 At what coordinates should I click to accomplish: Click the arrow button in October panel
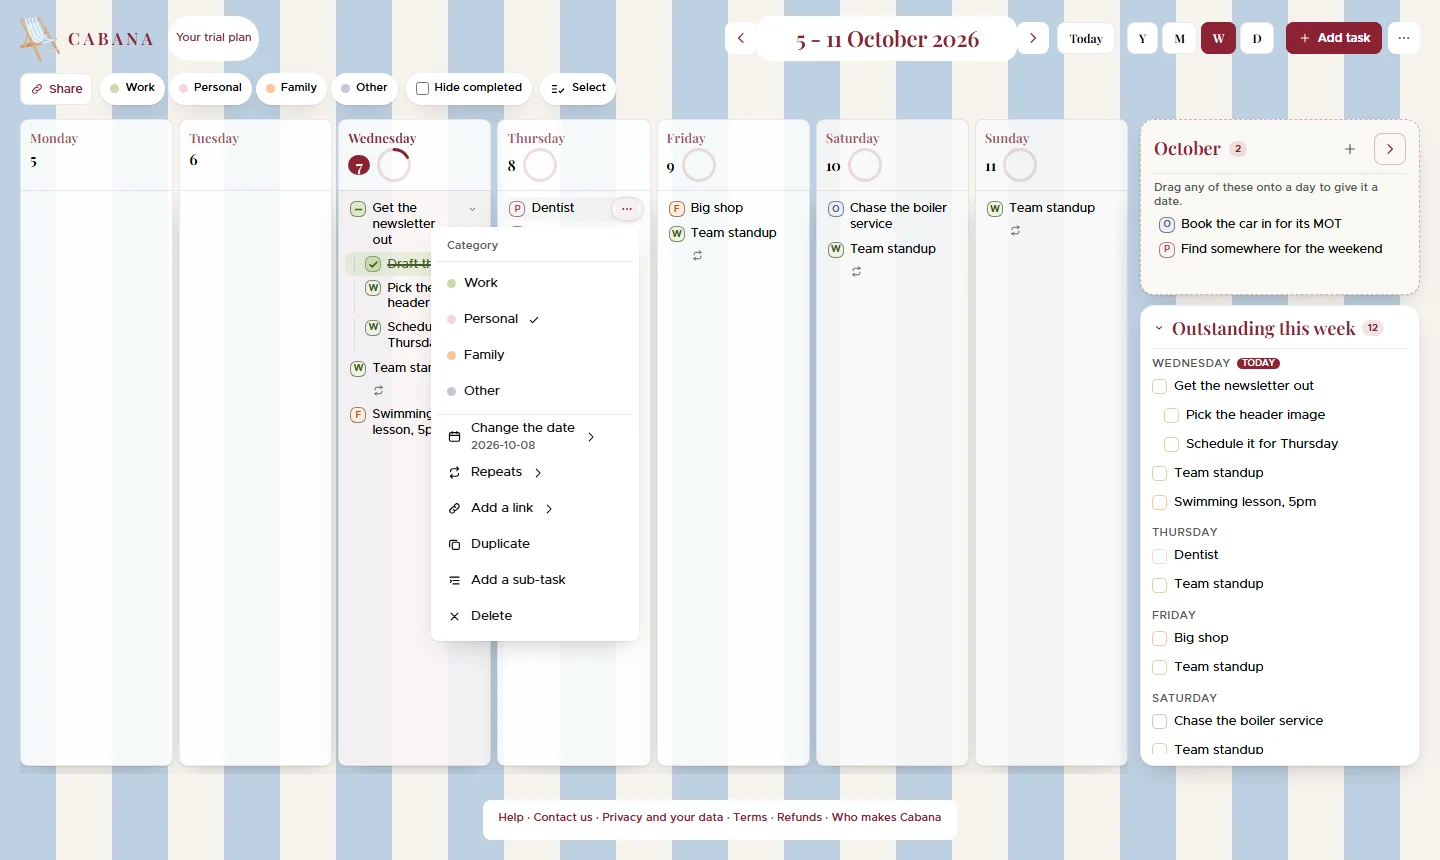1390,149
